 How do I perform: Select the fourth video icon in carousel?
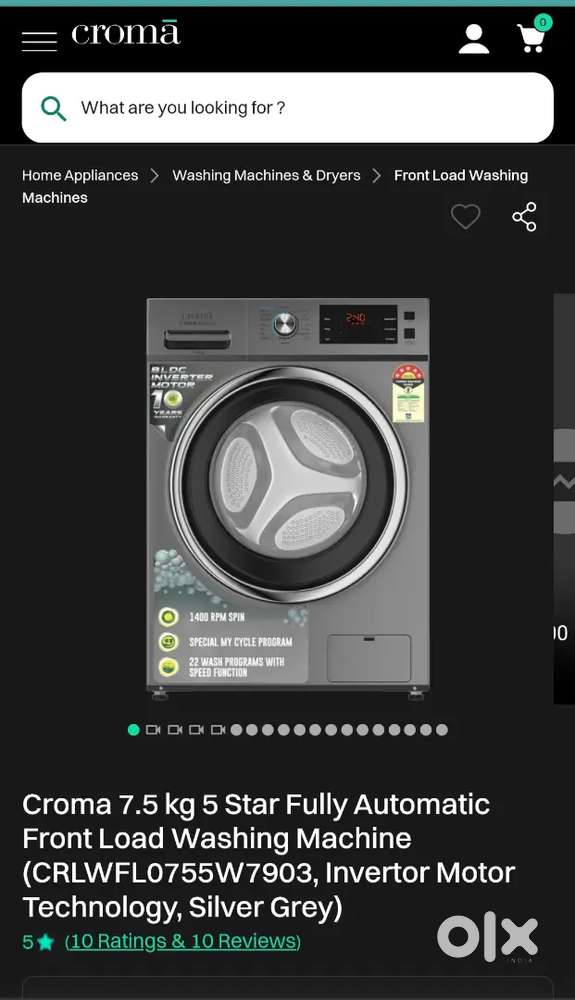pyautogui.click(x=218, y=730)
